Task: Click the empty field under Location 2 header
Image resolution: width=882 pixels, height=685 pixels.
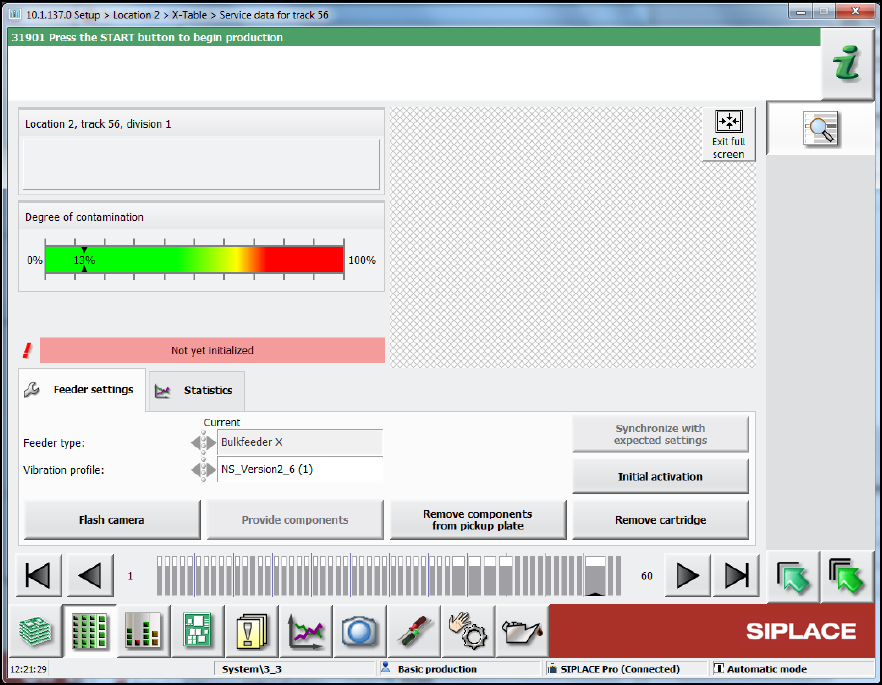Action: click(201, 164)
